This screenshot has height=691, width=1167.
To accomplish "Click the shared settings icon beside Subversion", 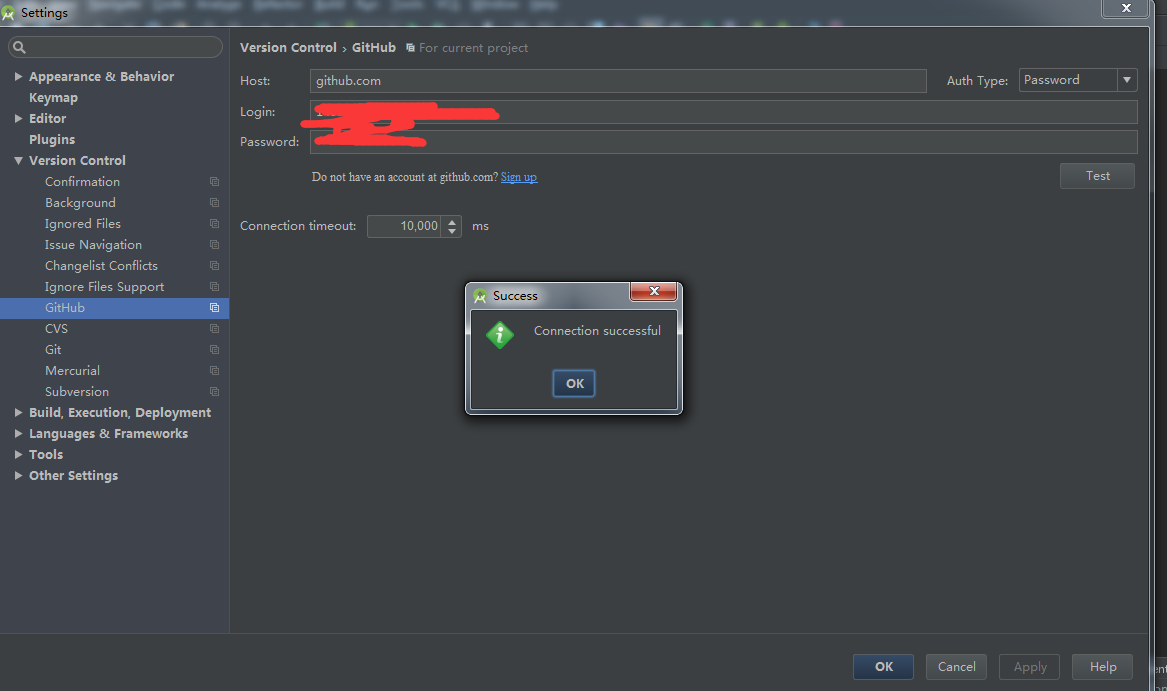I will click(x=214, y=391).
